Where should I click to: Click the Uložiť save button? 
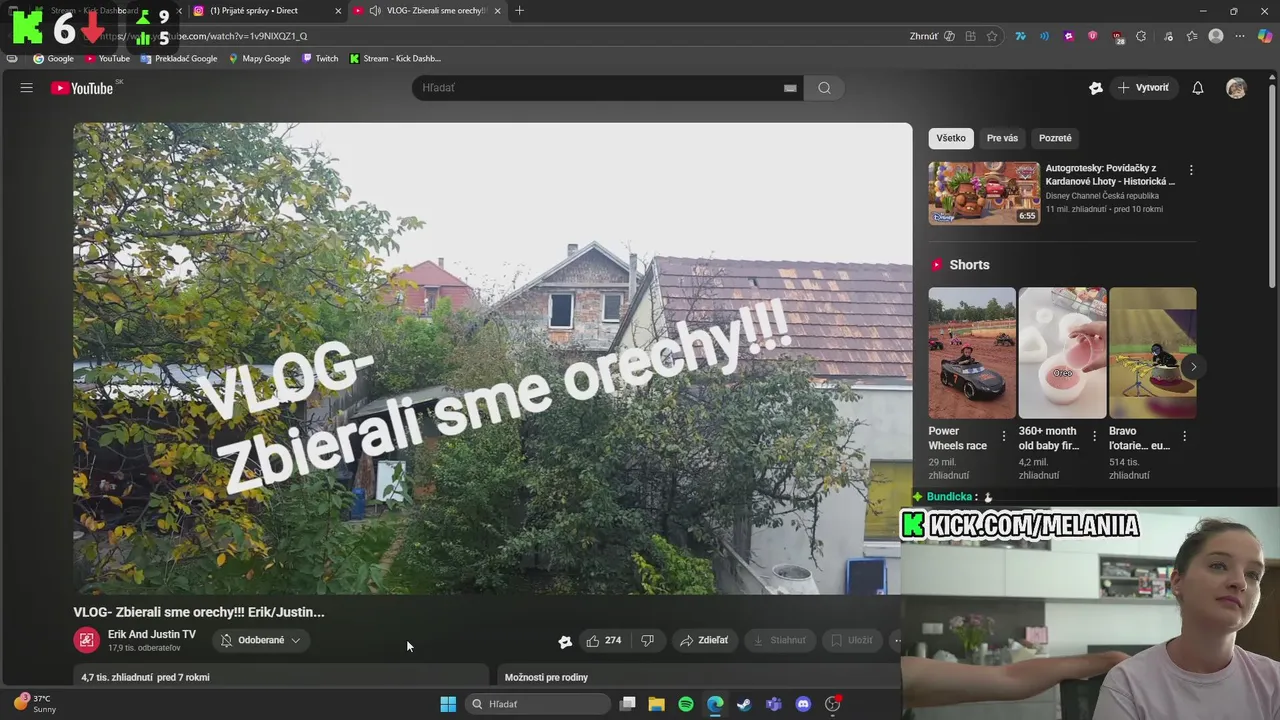coord(852,640)
